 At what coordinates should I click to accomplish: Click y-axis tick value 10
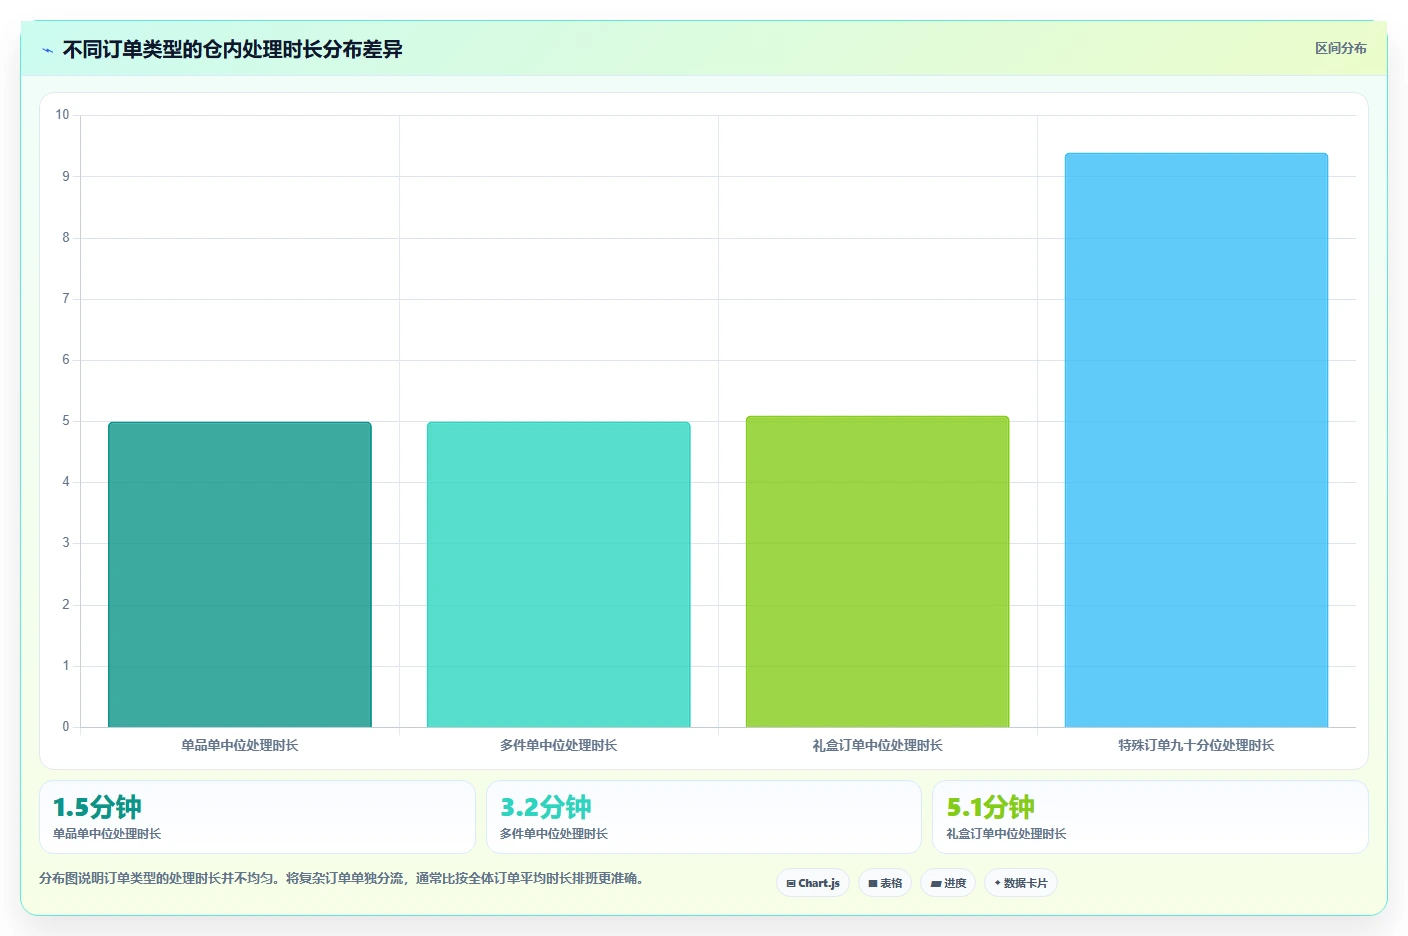(x=62, y=115)
